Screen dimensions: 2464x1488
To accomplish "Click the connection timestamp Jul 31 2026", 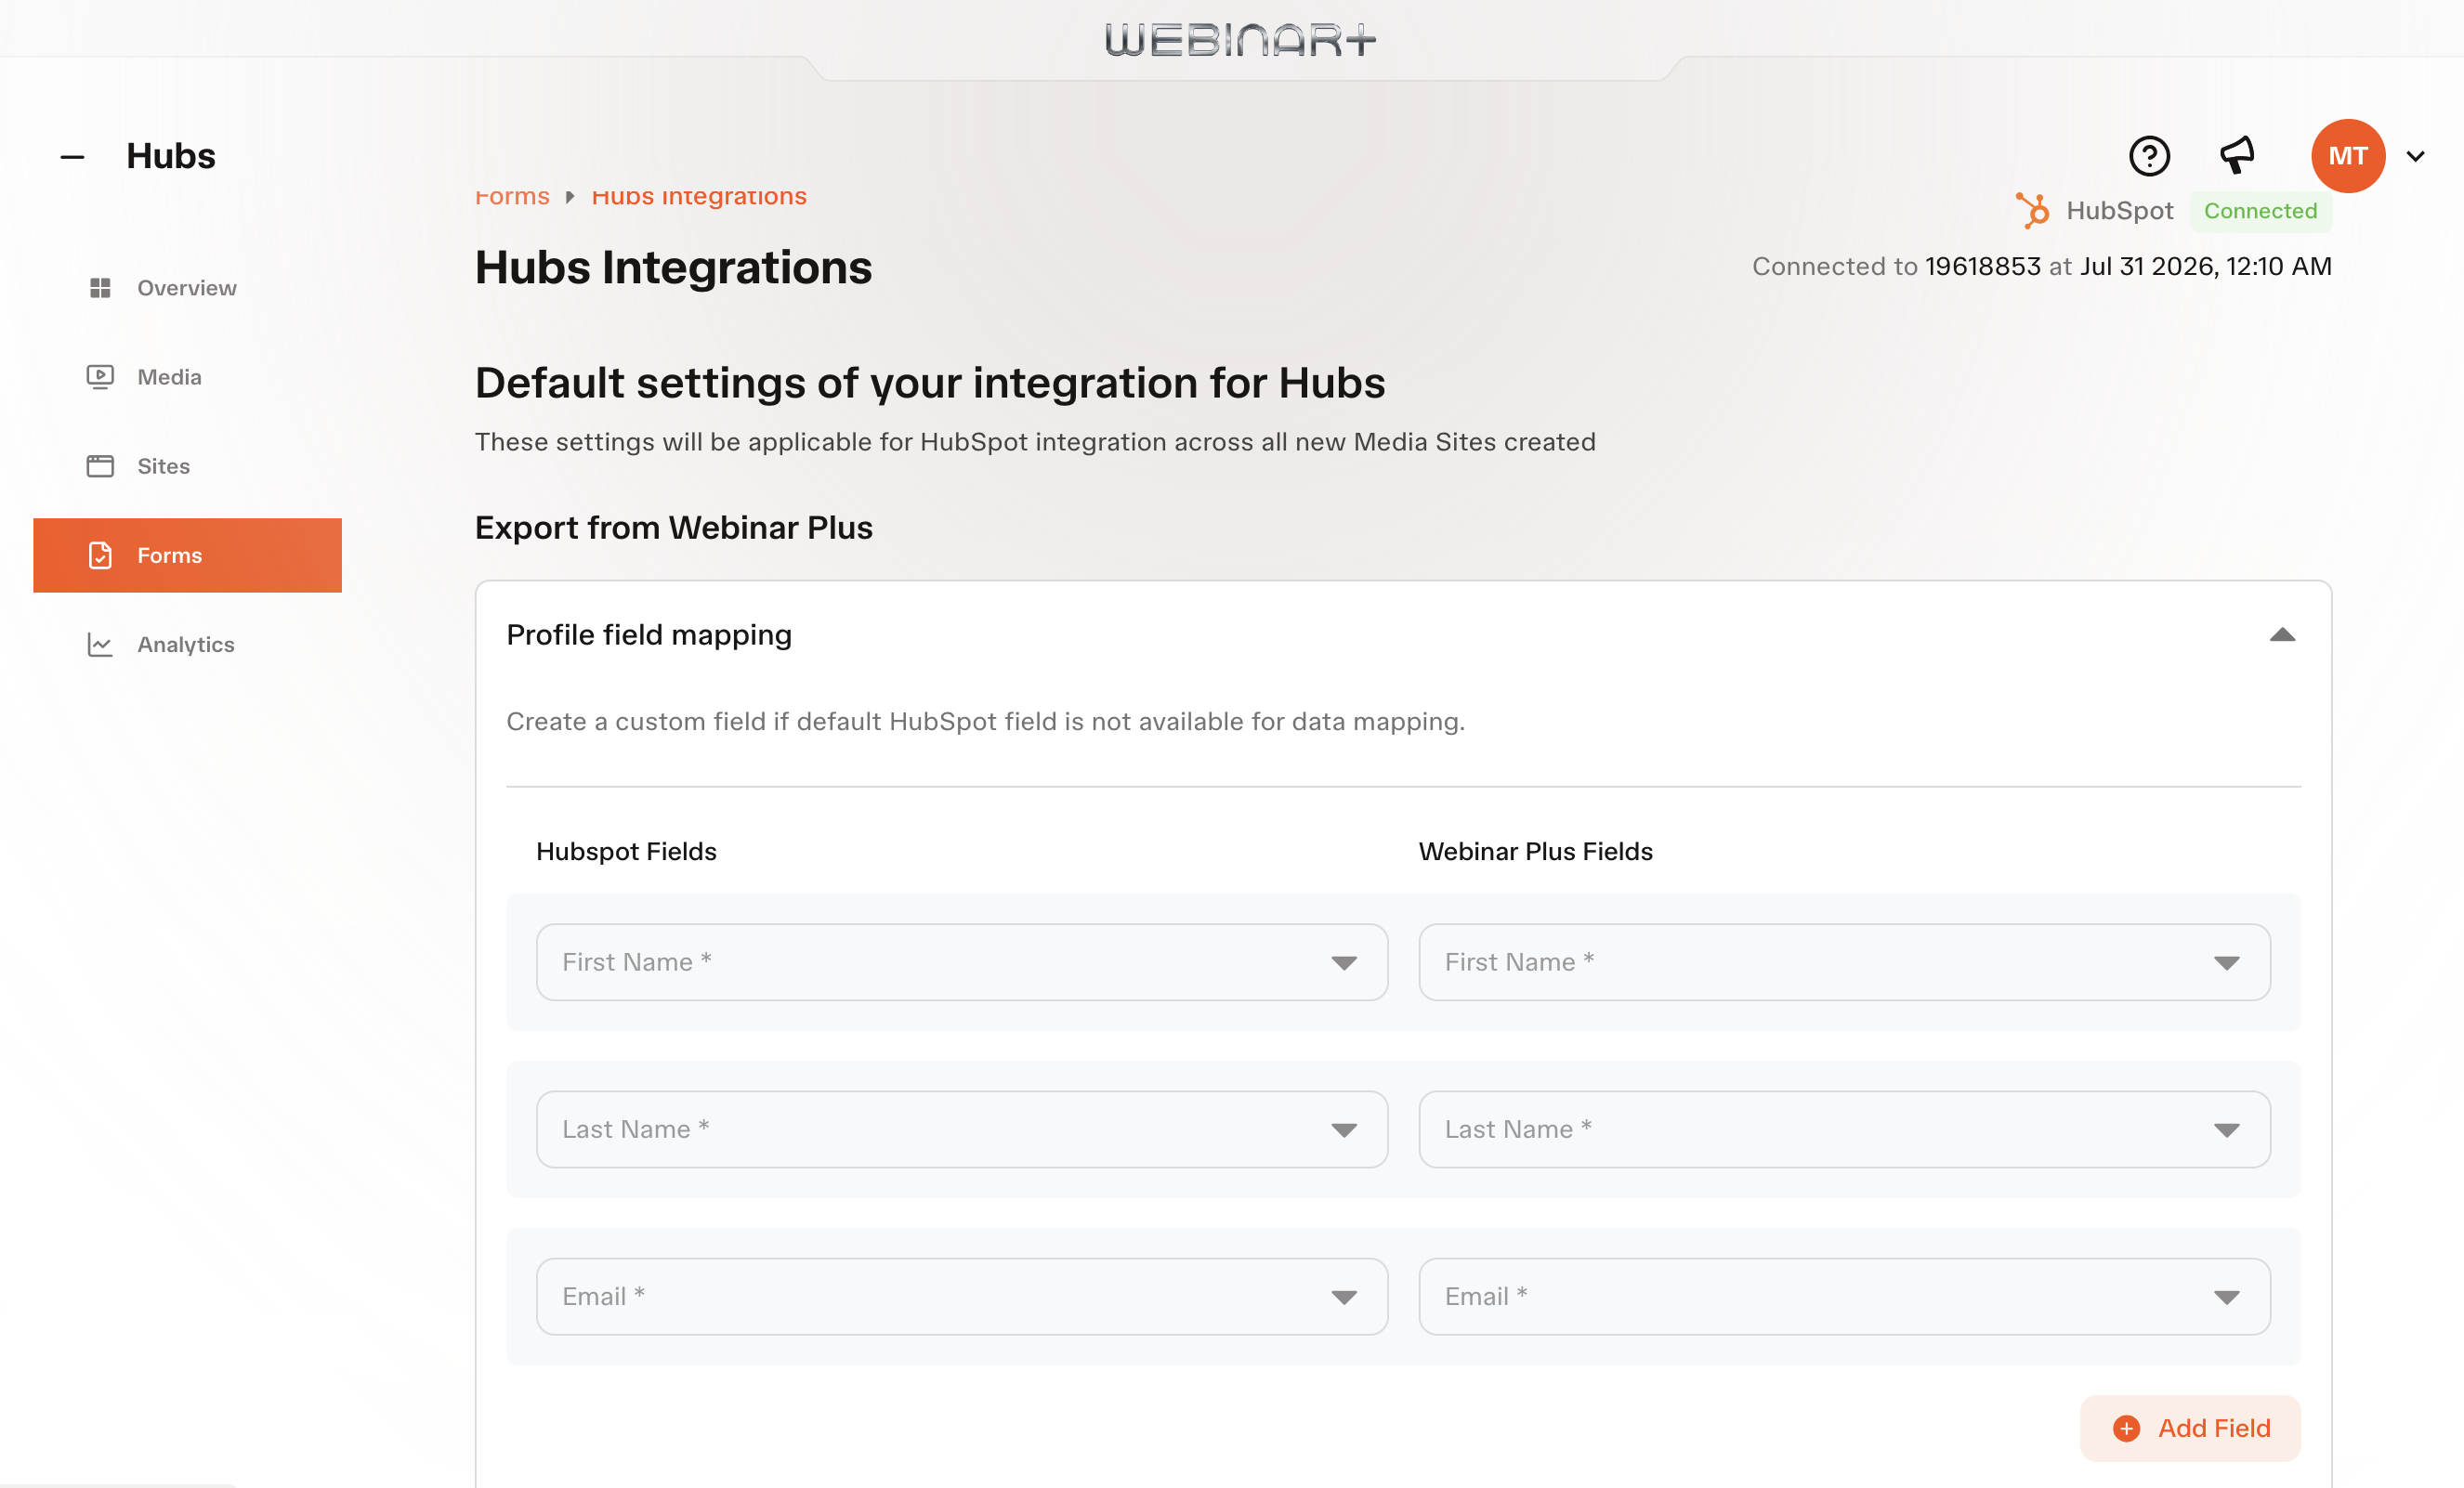I will 2206,266.
